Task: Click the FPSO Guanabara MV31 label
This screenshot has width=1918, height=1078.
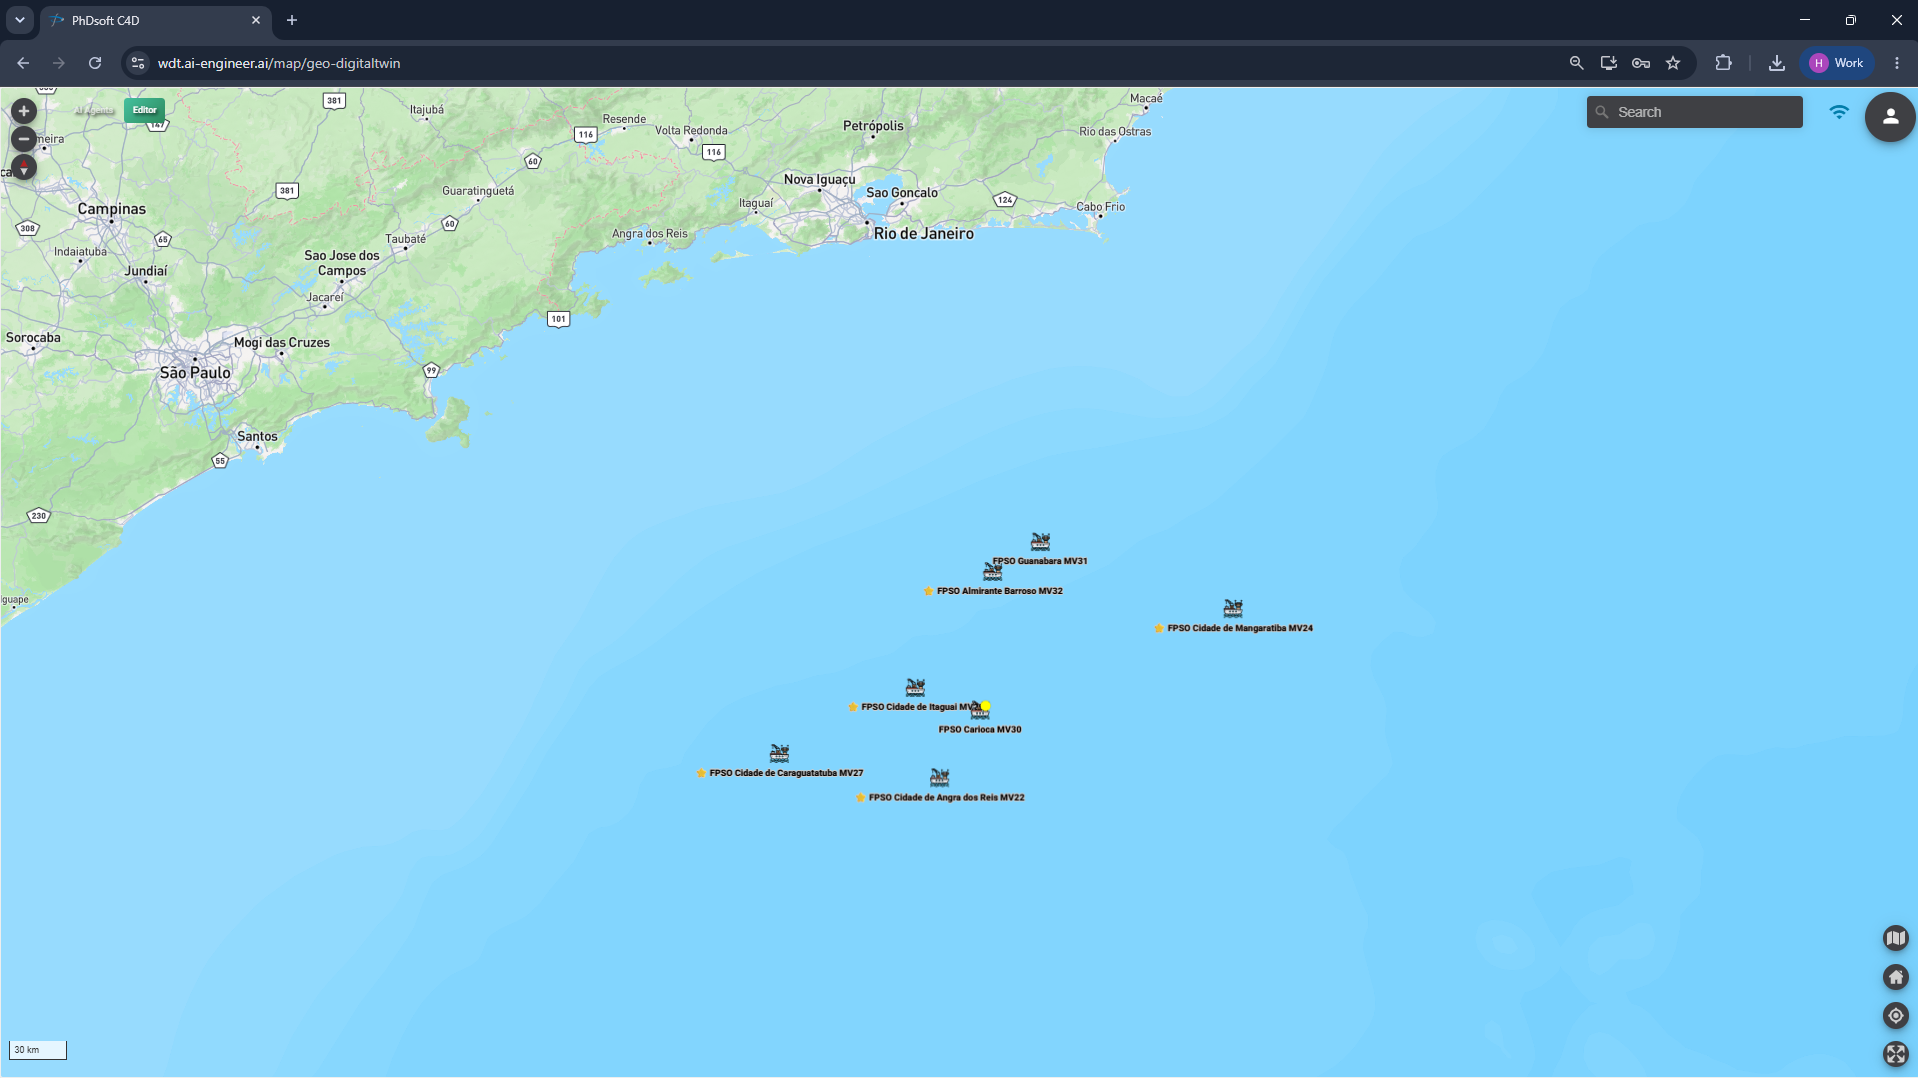Action: 1040,561
